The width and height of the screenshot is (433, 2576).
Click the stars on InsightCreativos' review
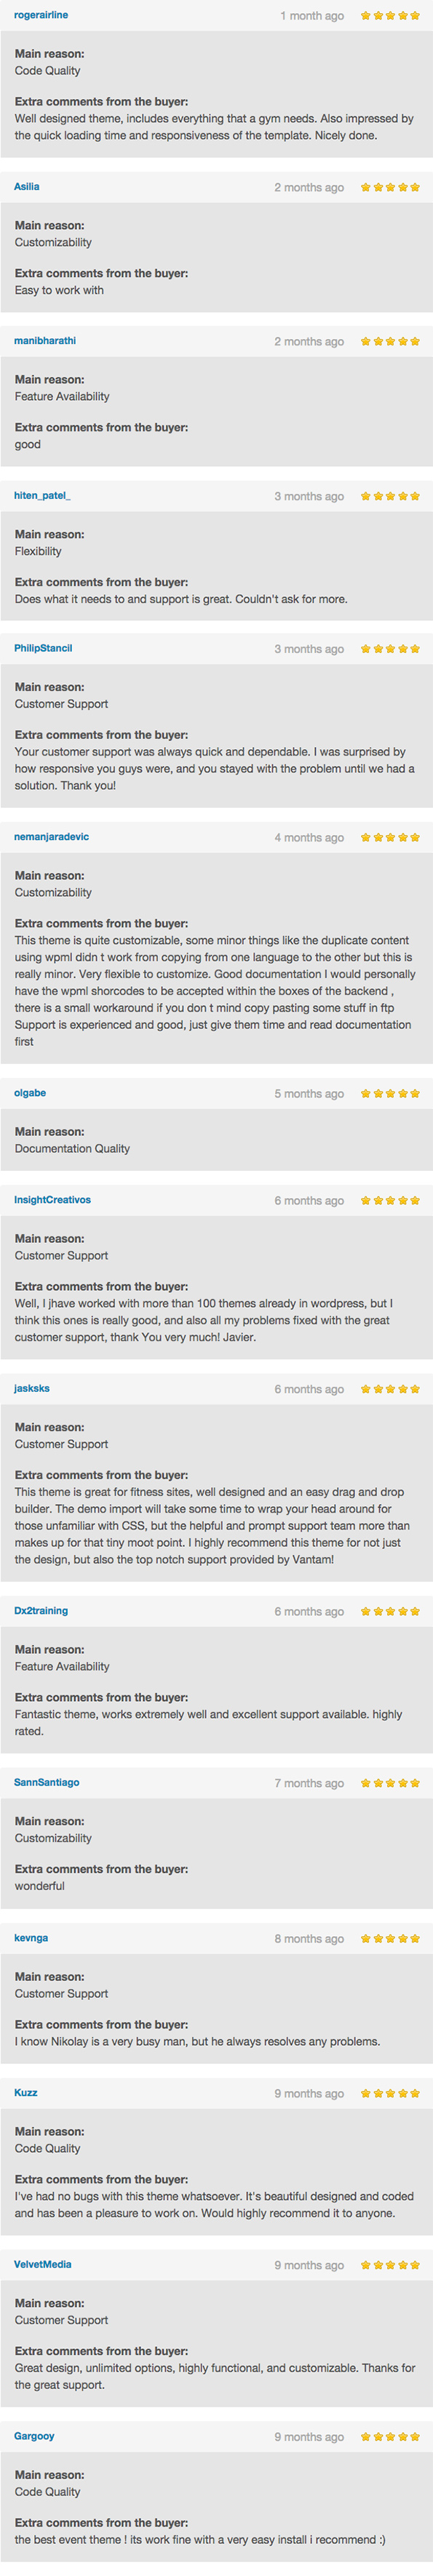click(x=390, y=1200)
